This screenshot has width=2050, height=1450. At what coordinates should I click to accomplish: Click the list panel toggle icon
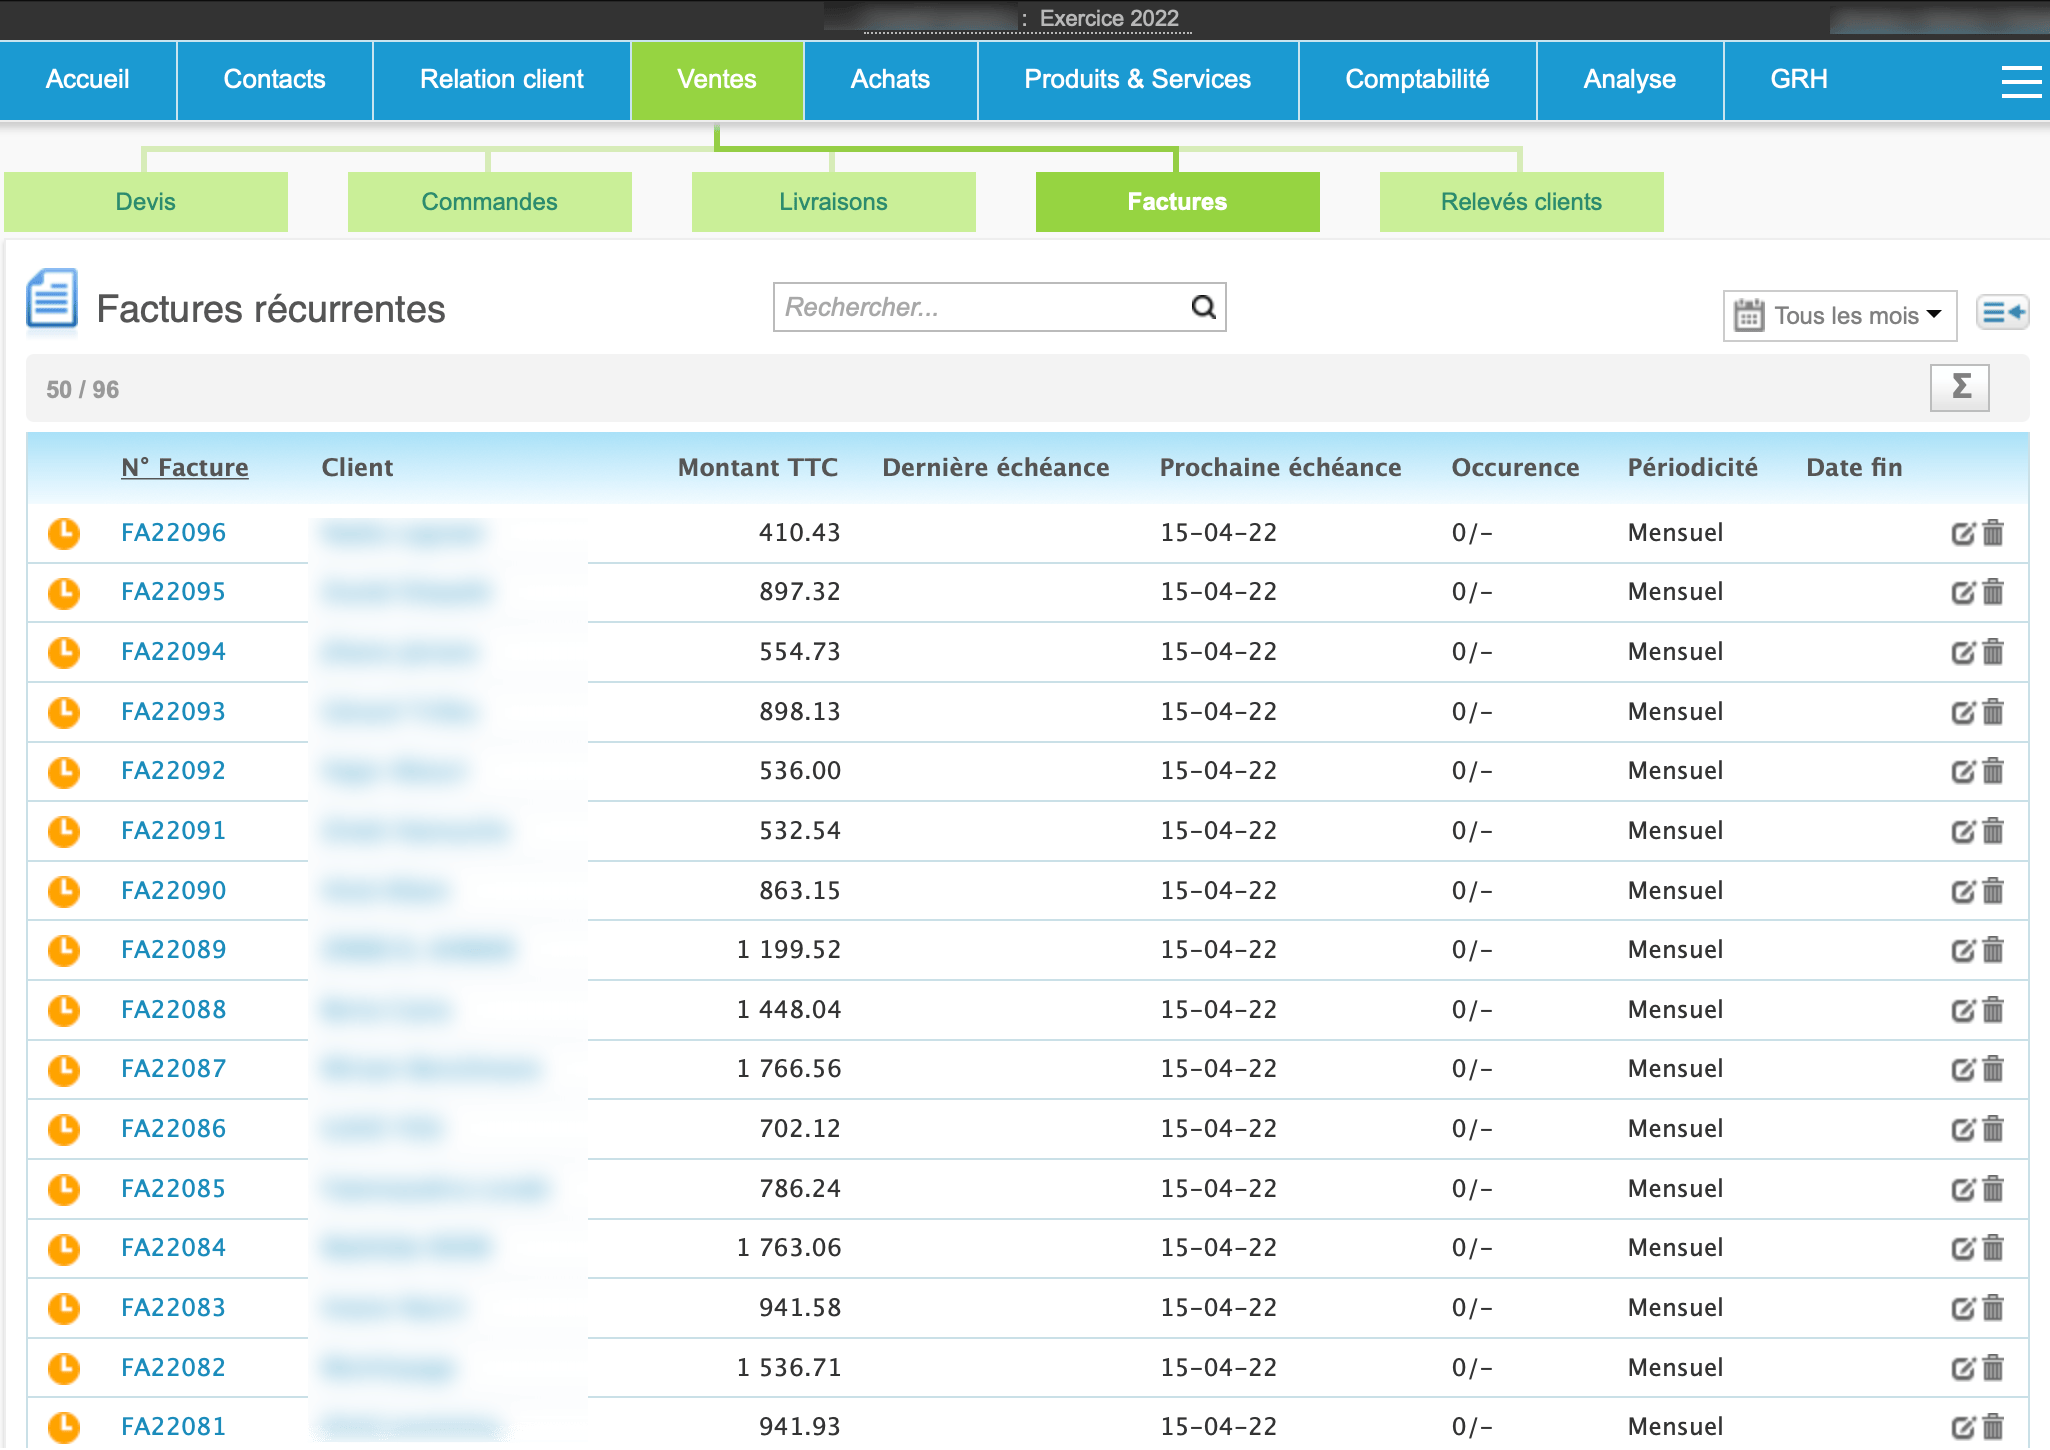2002,313
